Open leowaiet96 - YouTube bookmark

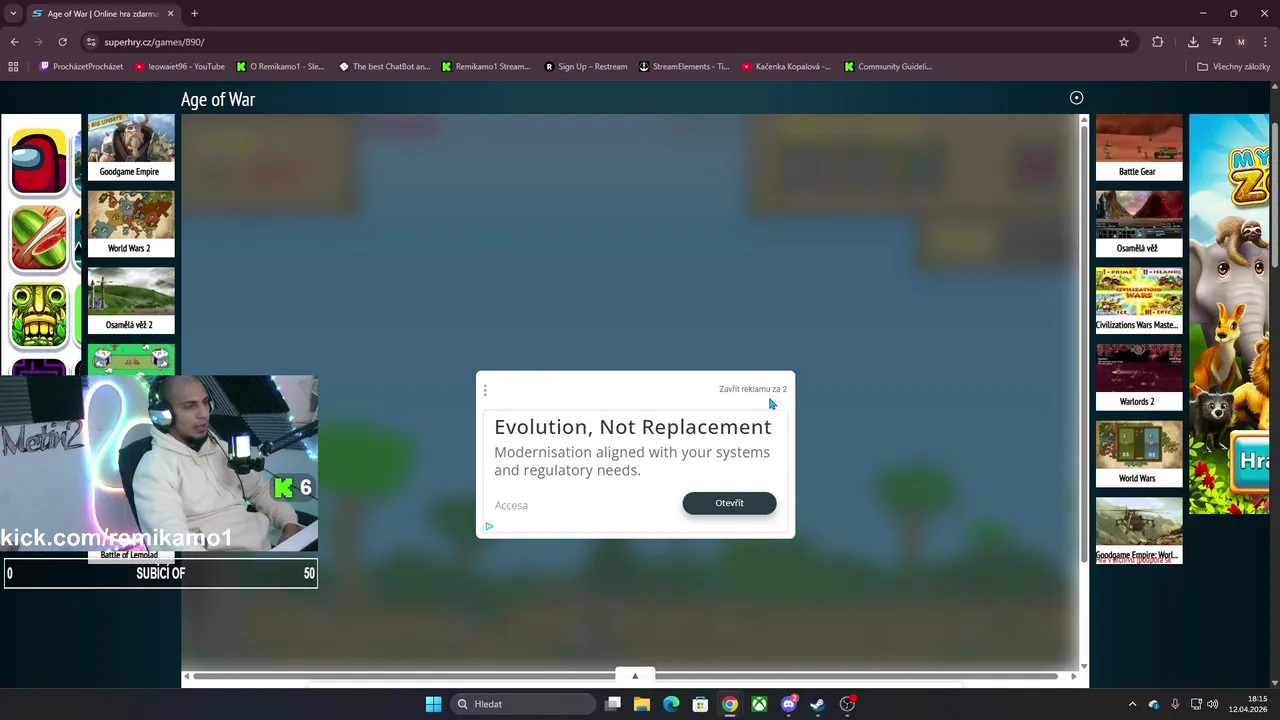click(179, 67)
